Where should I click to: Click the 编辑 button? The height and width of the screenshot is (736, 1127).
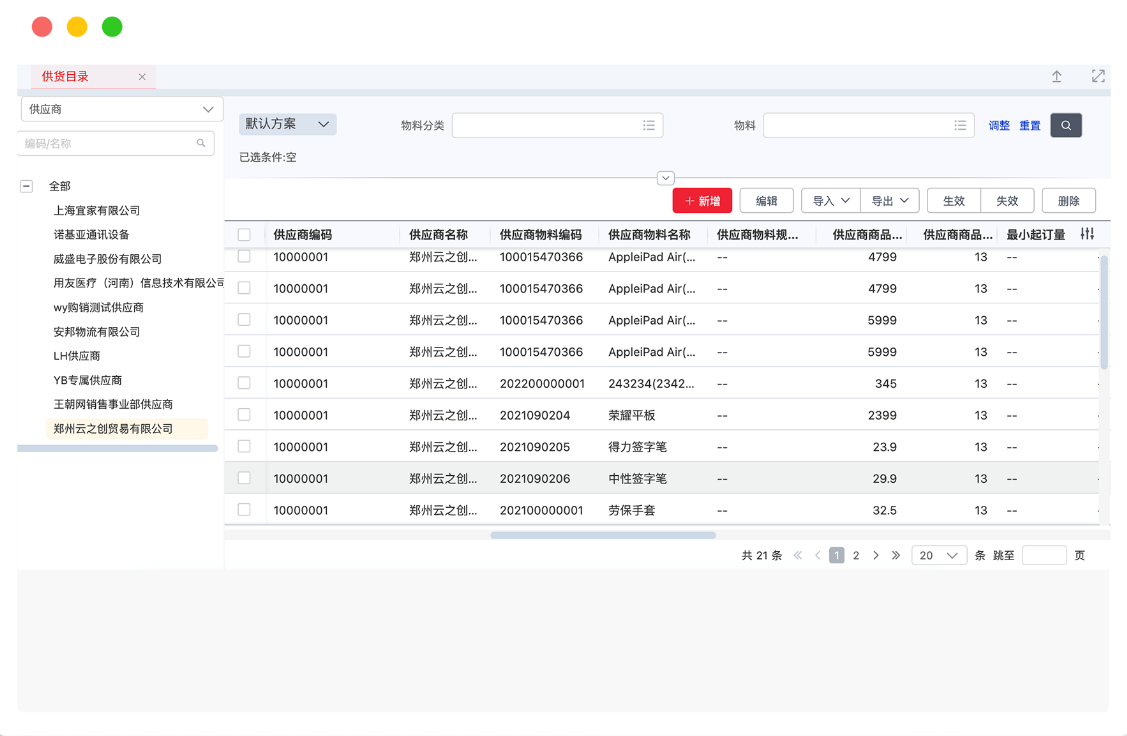766,201
